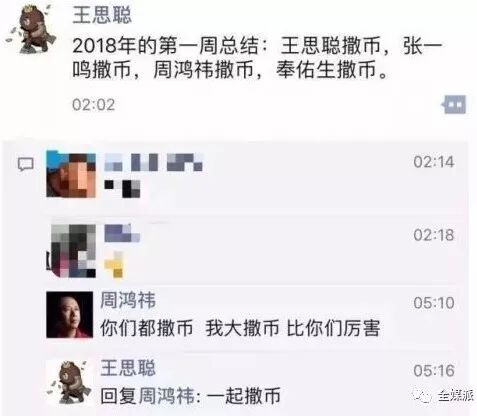This screenshot has width=477, height=416.
Task: Tap the blurred username of the 02:18 comment
Action: click(122, 233)
